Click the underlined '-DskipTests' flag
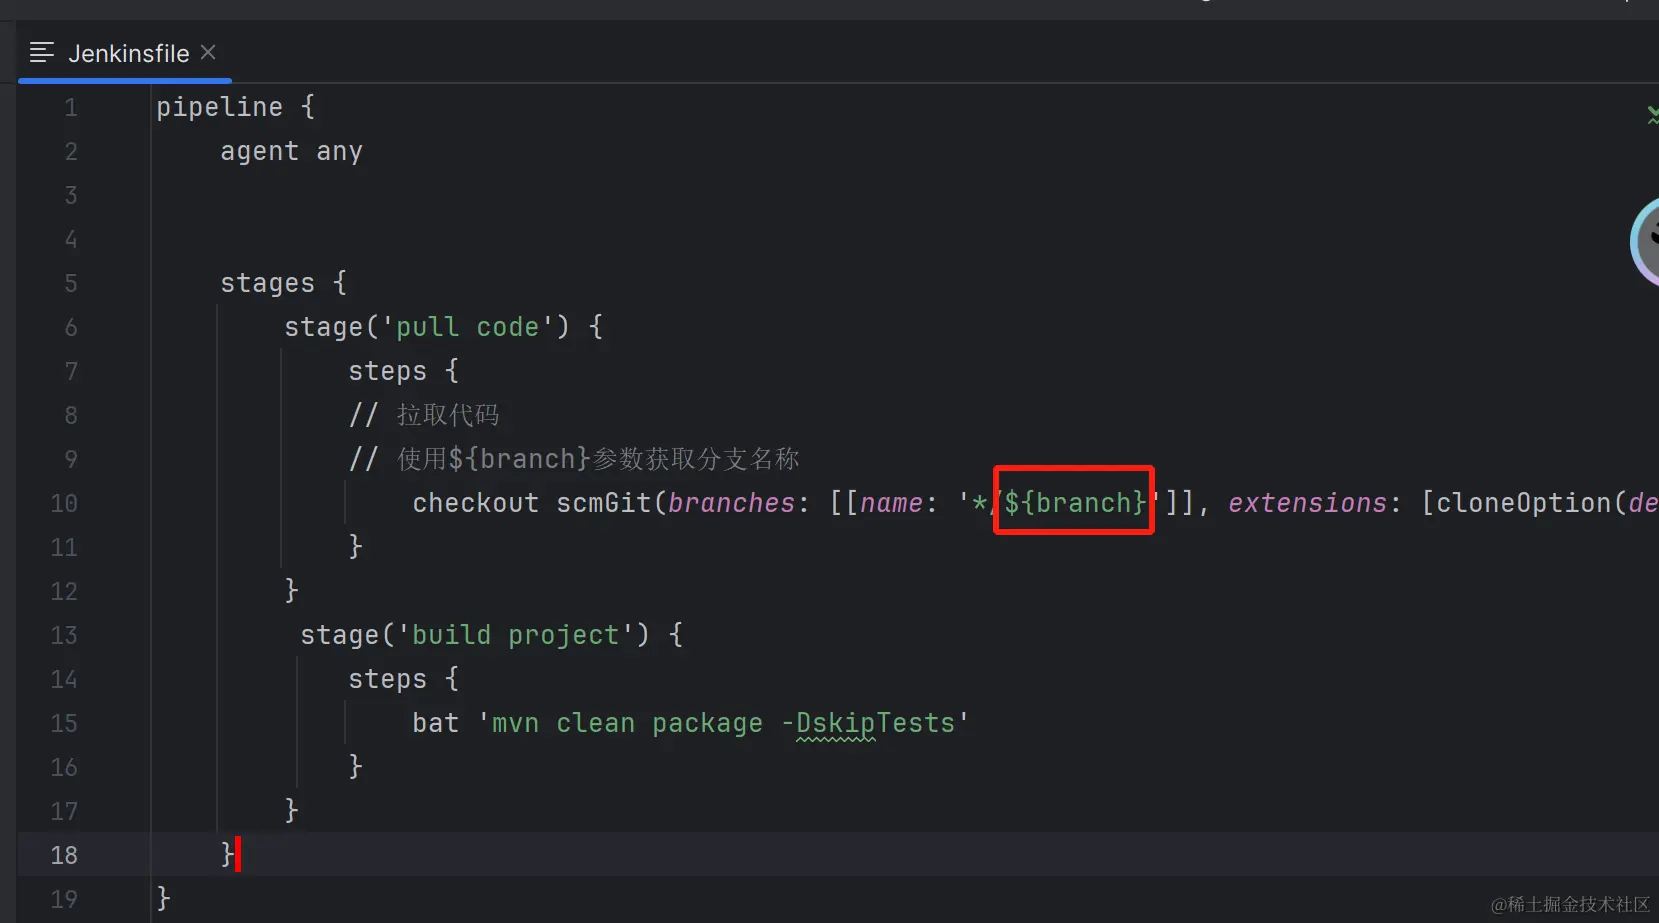This screenshot has height=923, width=1659. (868, 723)
